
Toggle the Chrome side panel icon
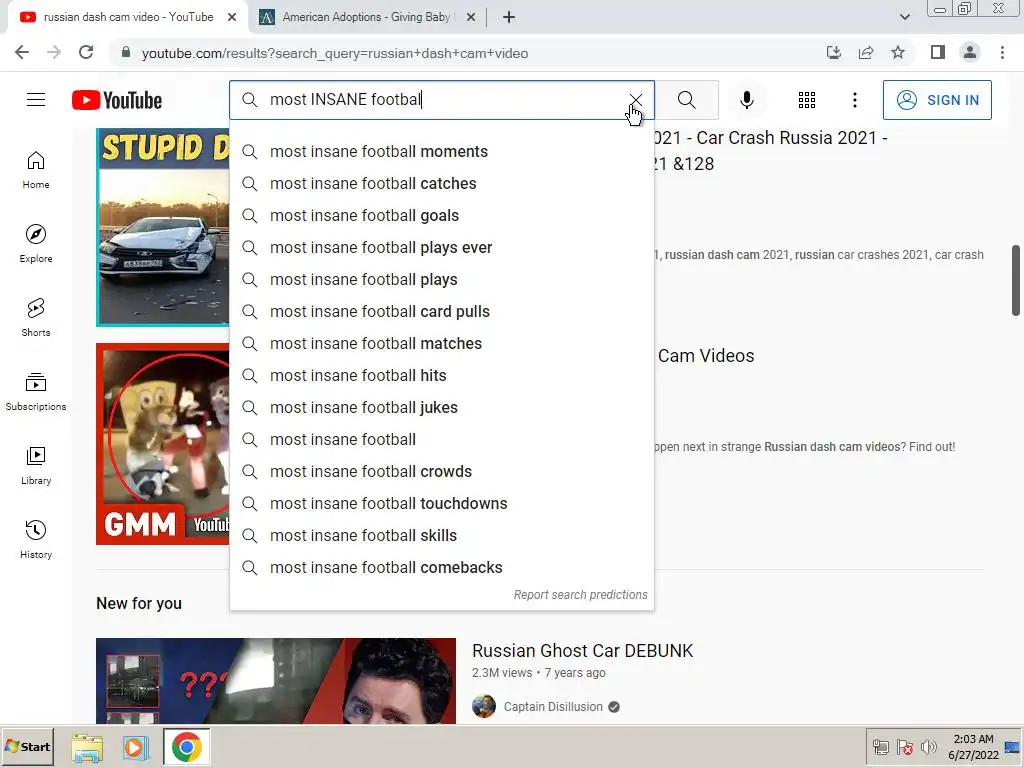tap(938, 53)
